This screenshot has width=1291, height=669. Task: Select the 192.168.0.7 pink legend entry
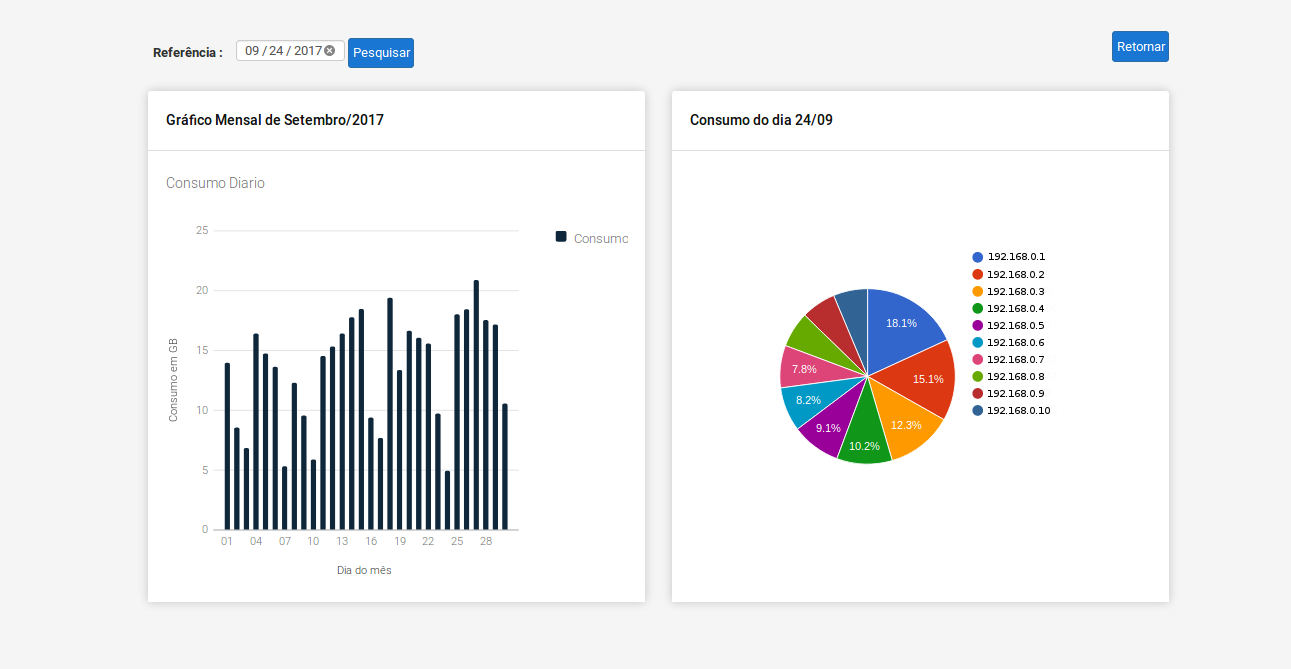(1015, 359)
